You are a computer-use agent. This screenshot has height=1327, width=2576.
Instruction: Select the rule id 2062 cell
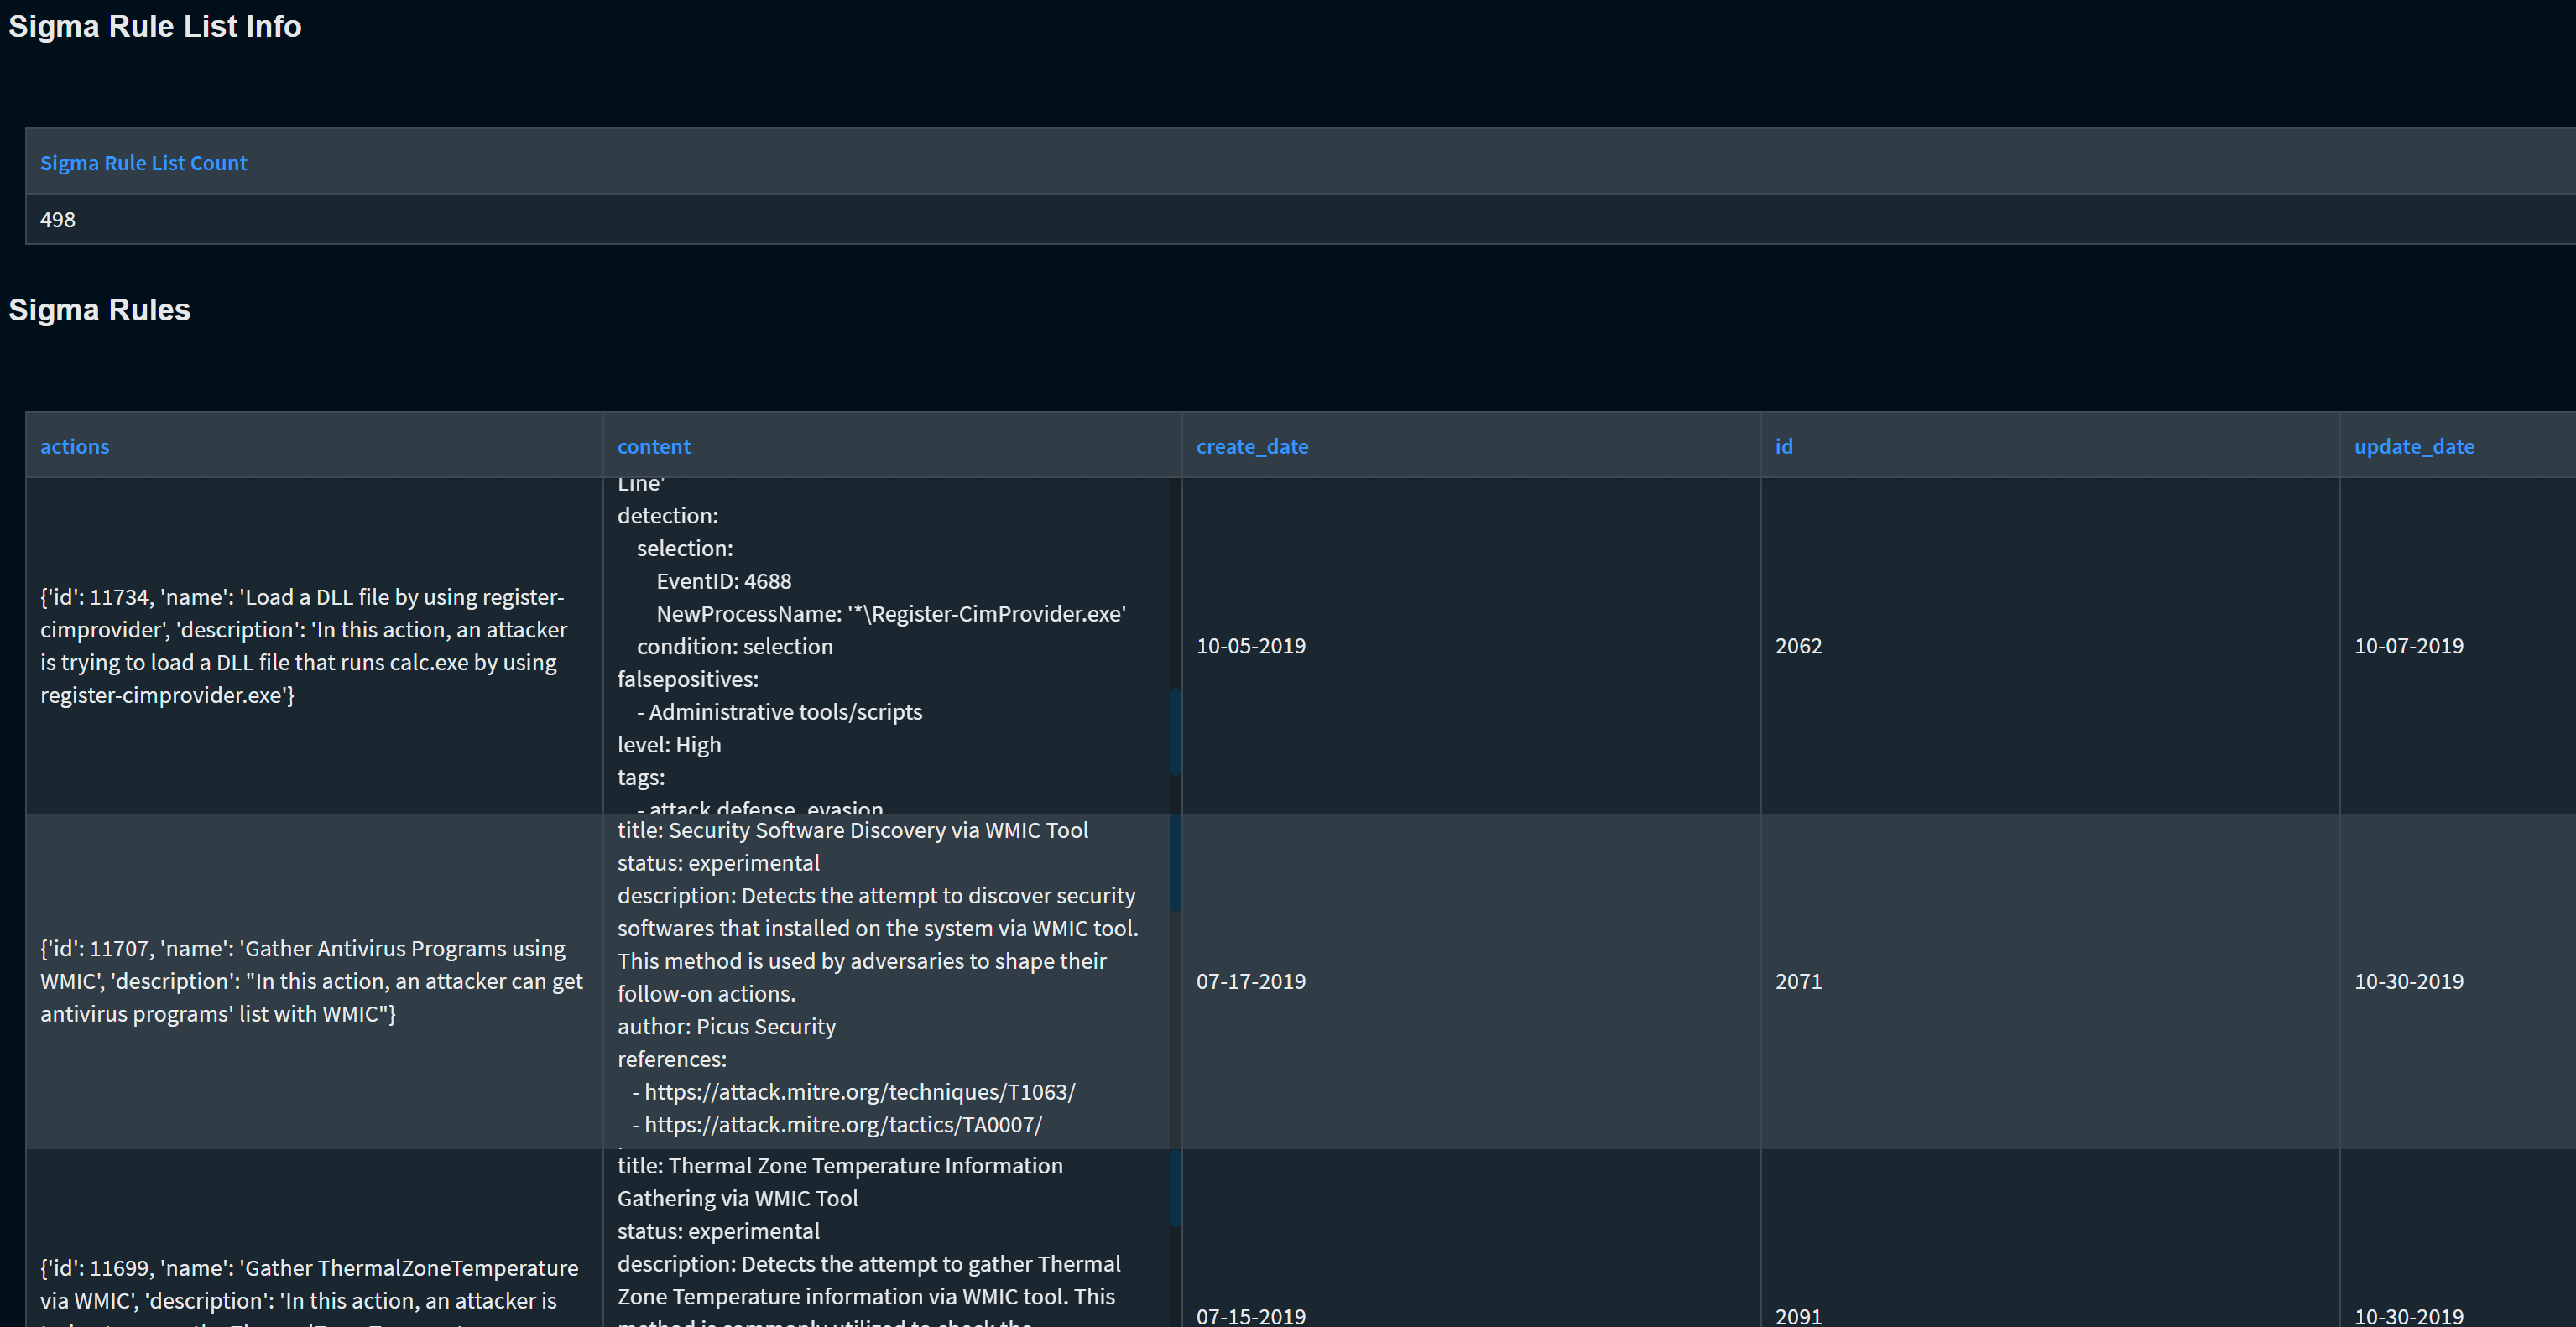click(1798, 646)
